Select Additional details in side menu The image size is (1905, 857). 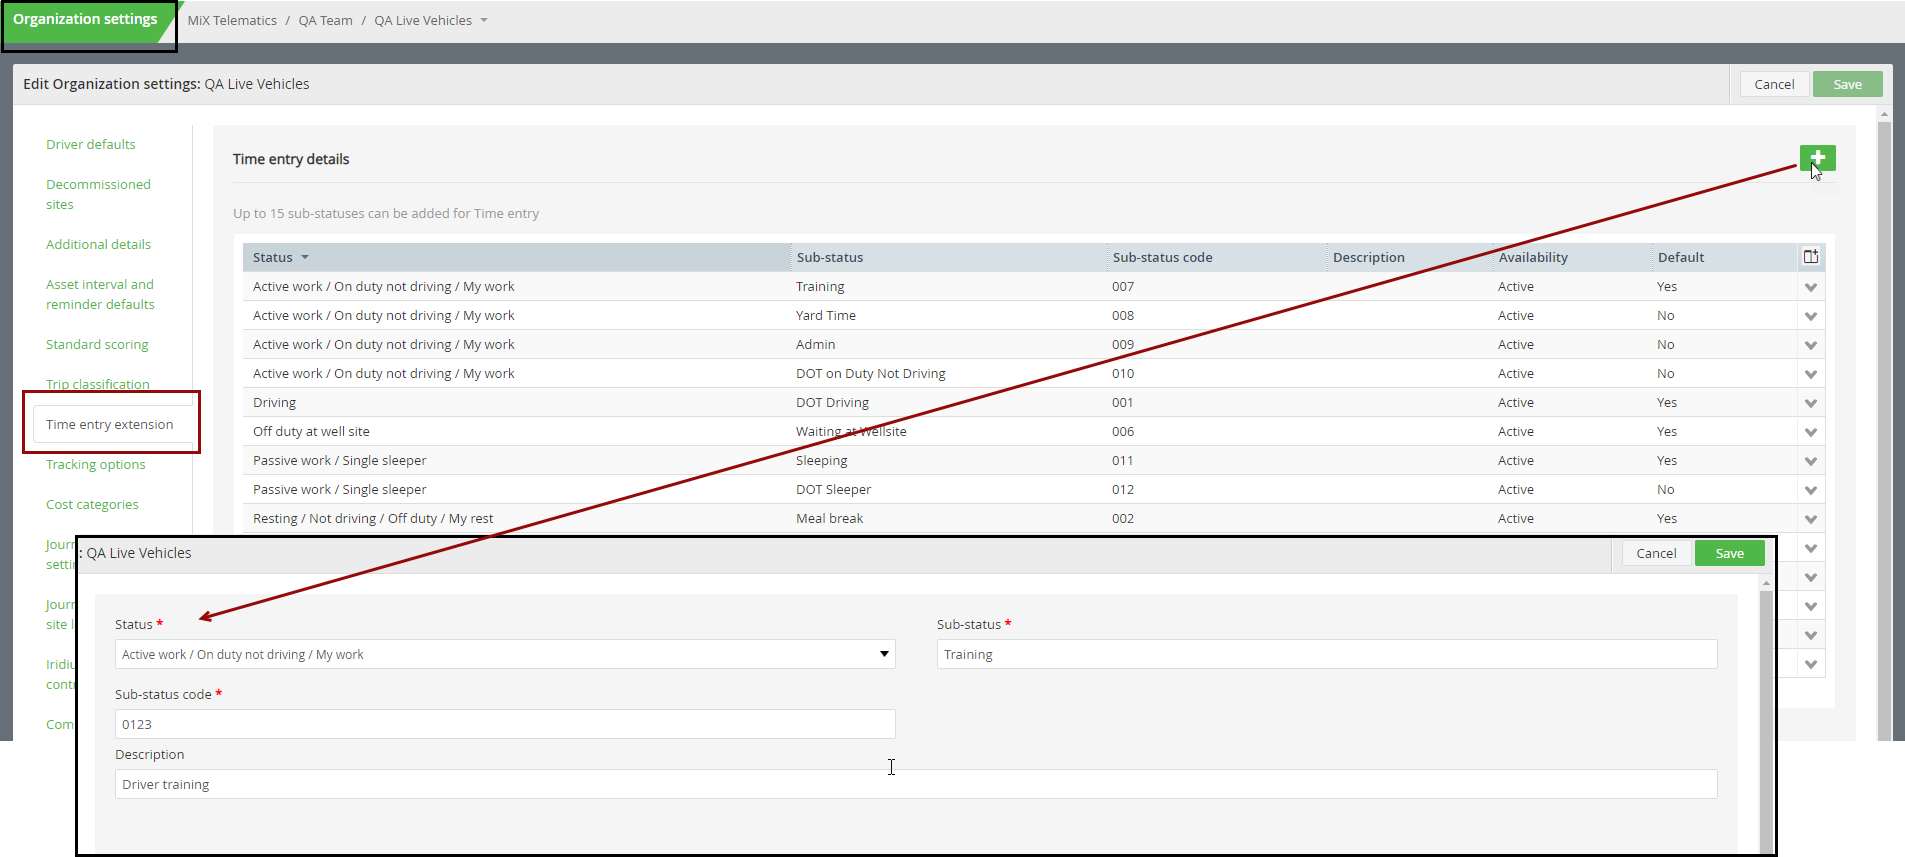pos(98,244)
